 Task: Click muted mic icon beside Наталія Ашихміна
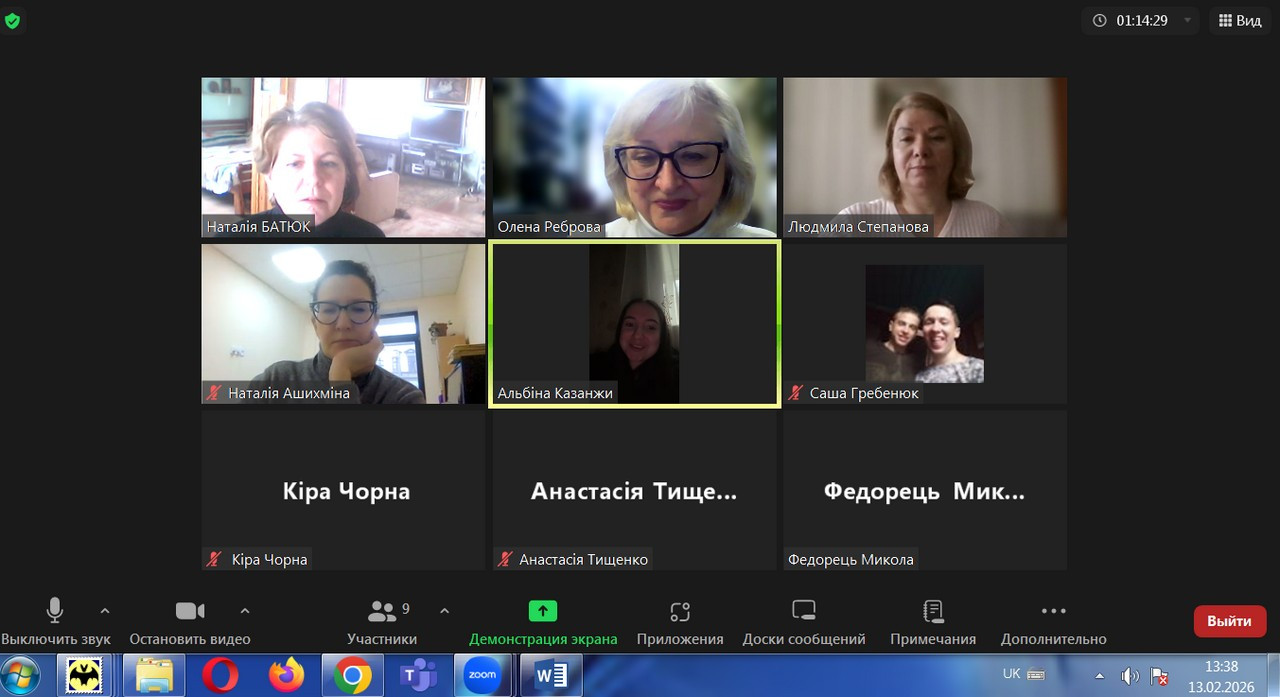[213, 393]
